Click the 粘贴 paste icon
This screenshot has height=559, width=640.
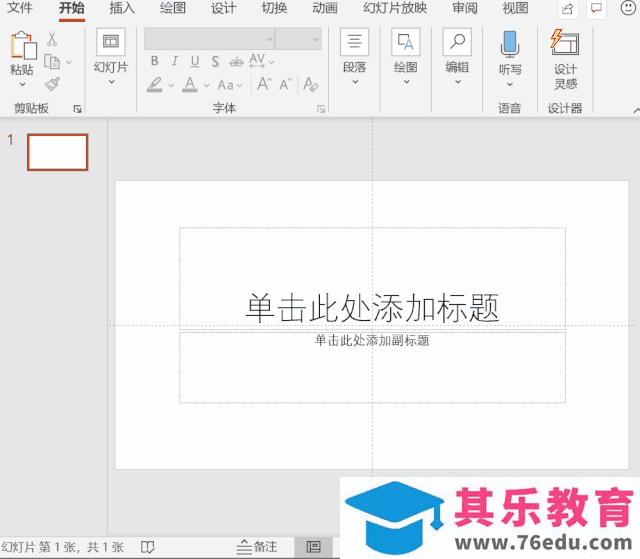(x=23, y=46)
